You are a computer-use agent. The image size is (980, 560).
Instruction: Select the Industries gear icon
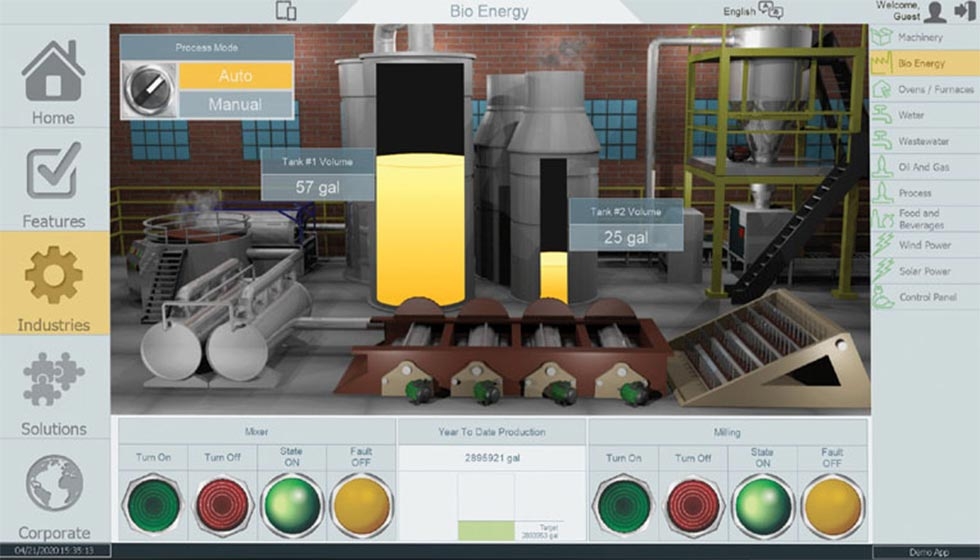[x=53, y=275]
